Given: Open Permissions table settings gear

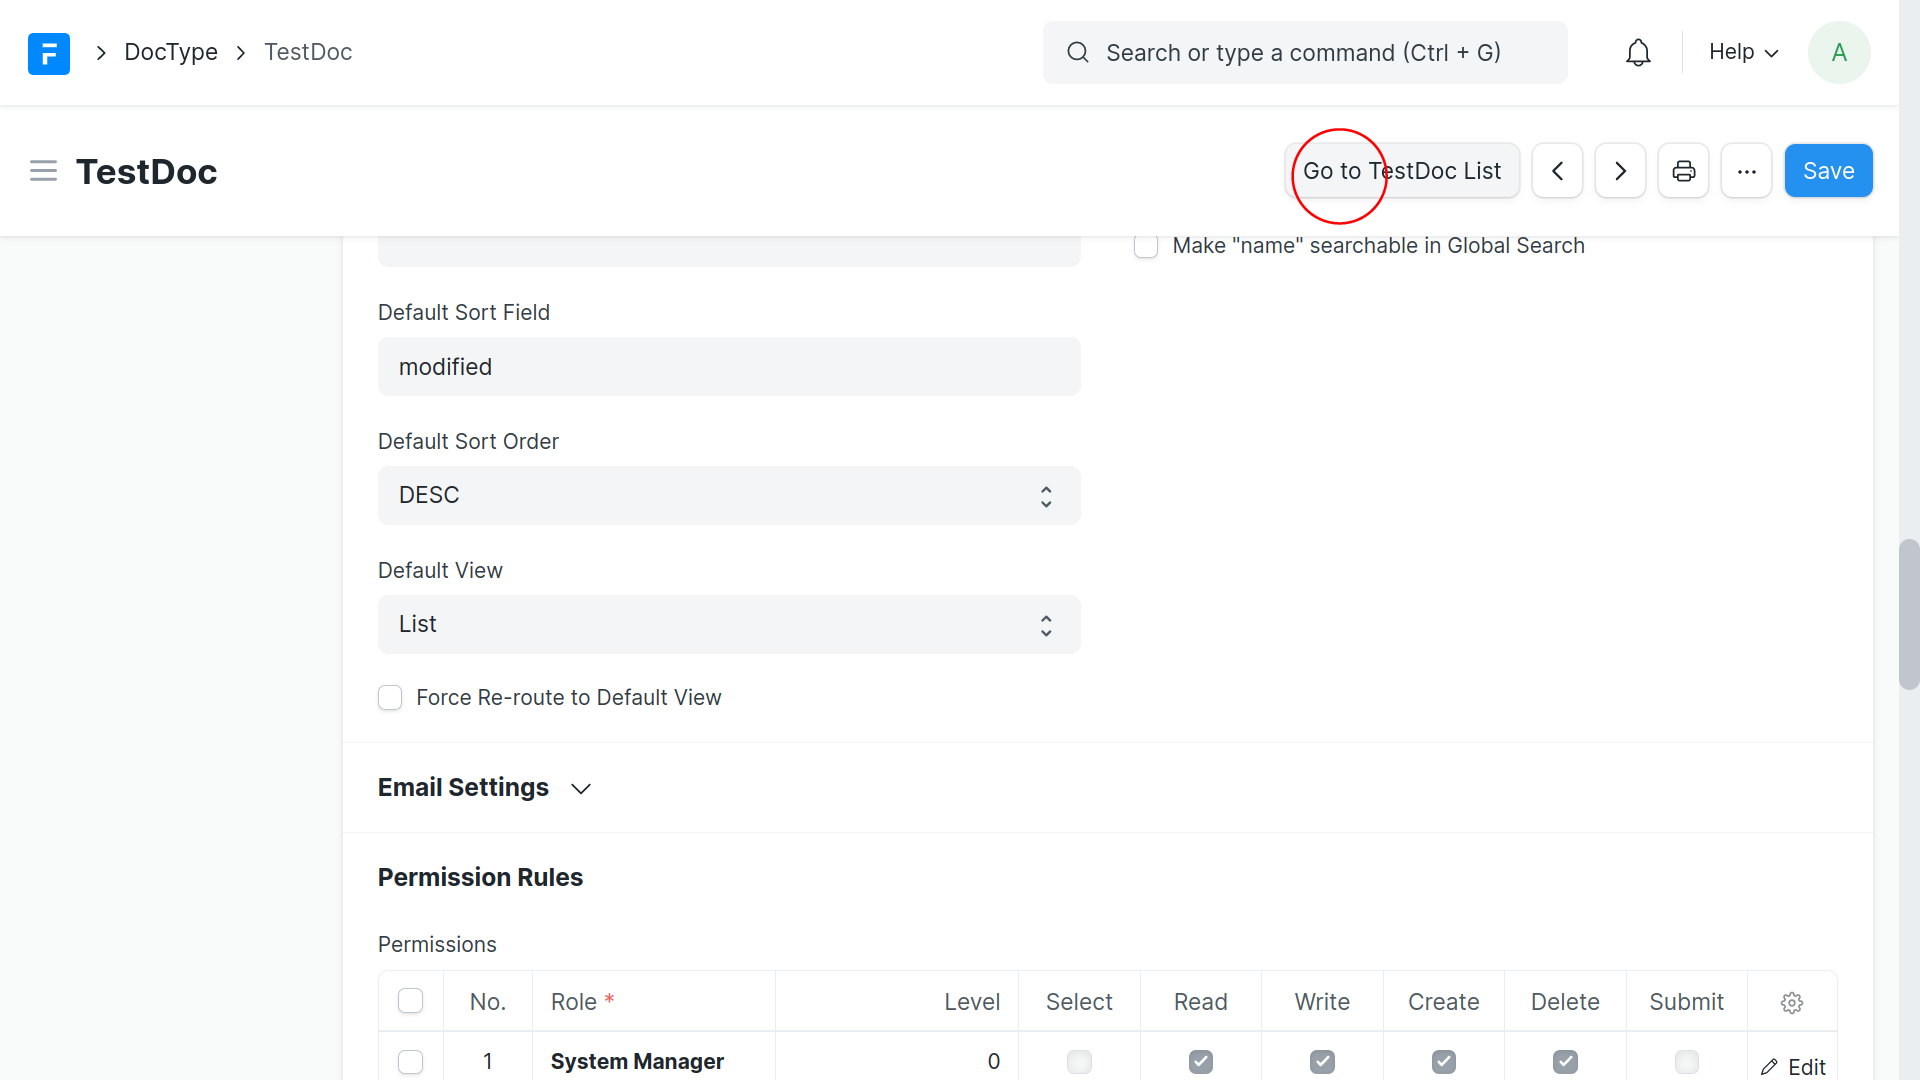Looking at the screenshot, I should [x=1791, y=1002].
